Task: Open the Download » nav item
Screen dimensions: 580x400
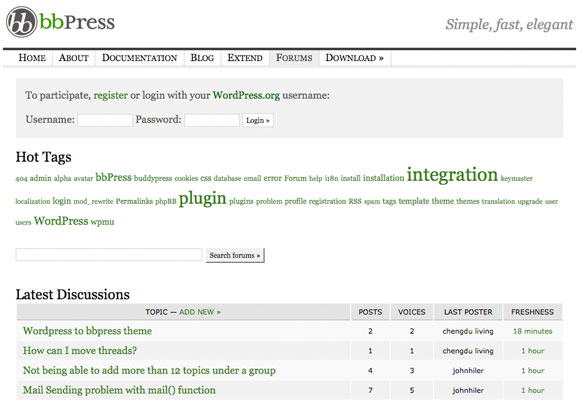Action: [x=354, y=58]
